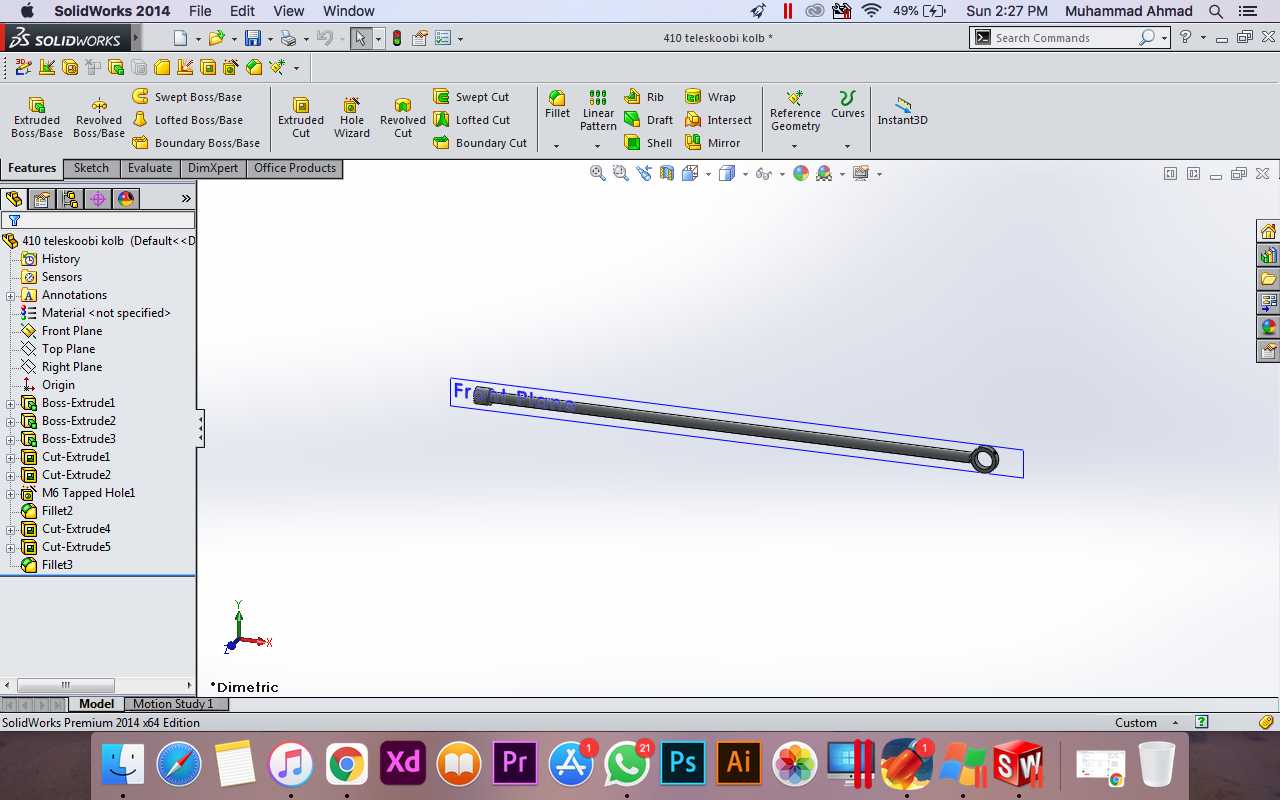This screenshot has width=1280, height=800.
Task: Open the Window menu
Action: click(349, 11)
